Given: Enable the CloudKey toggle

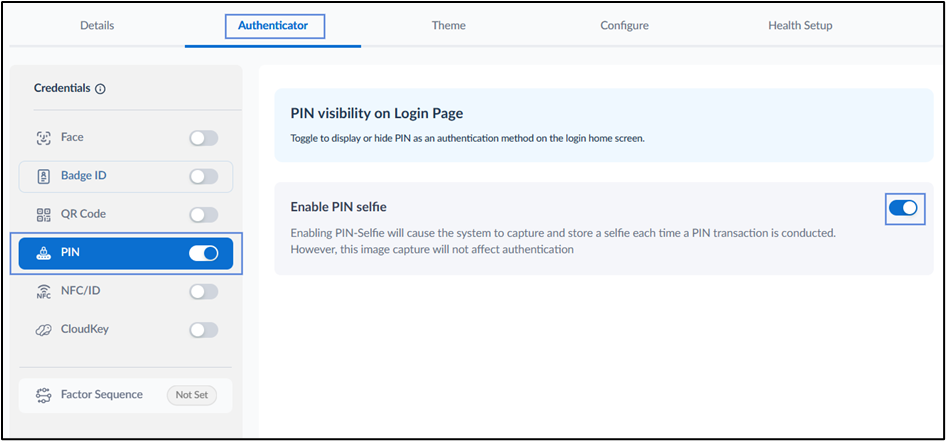Looking at the screenshot, I should (203, 330).
